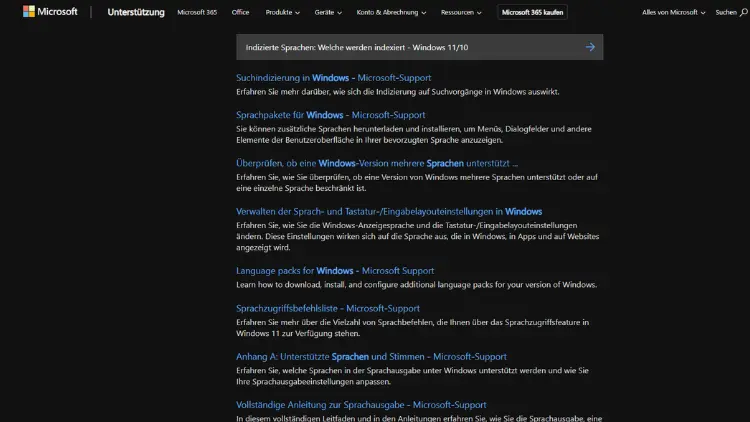
Task: Open Verwalten der Sprach- und Tastatur result
Action: coord(389,211)
